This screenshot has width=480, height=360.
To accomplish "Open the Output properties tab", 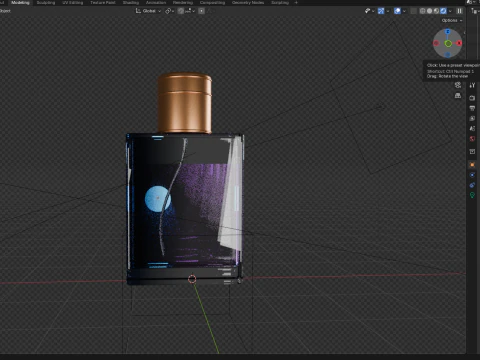I will click(x=472, y=108).
